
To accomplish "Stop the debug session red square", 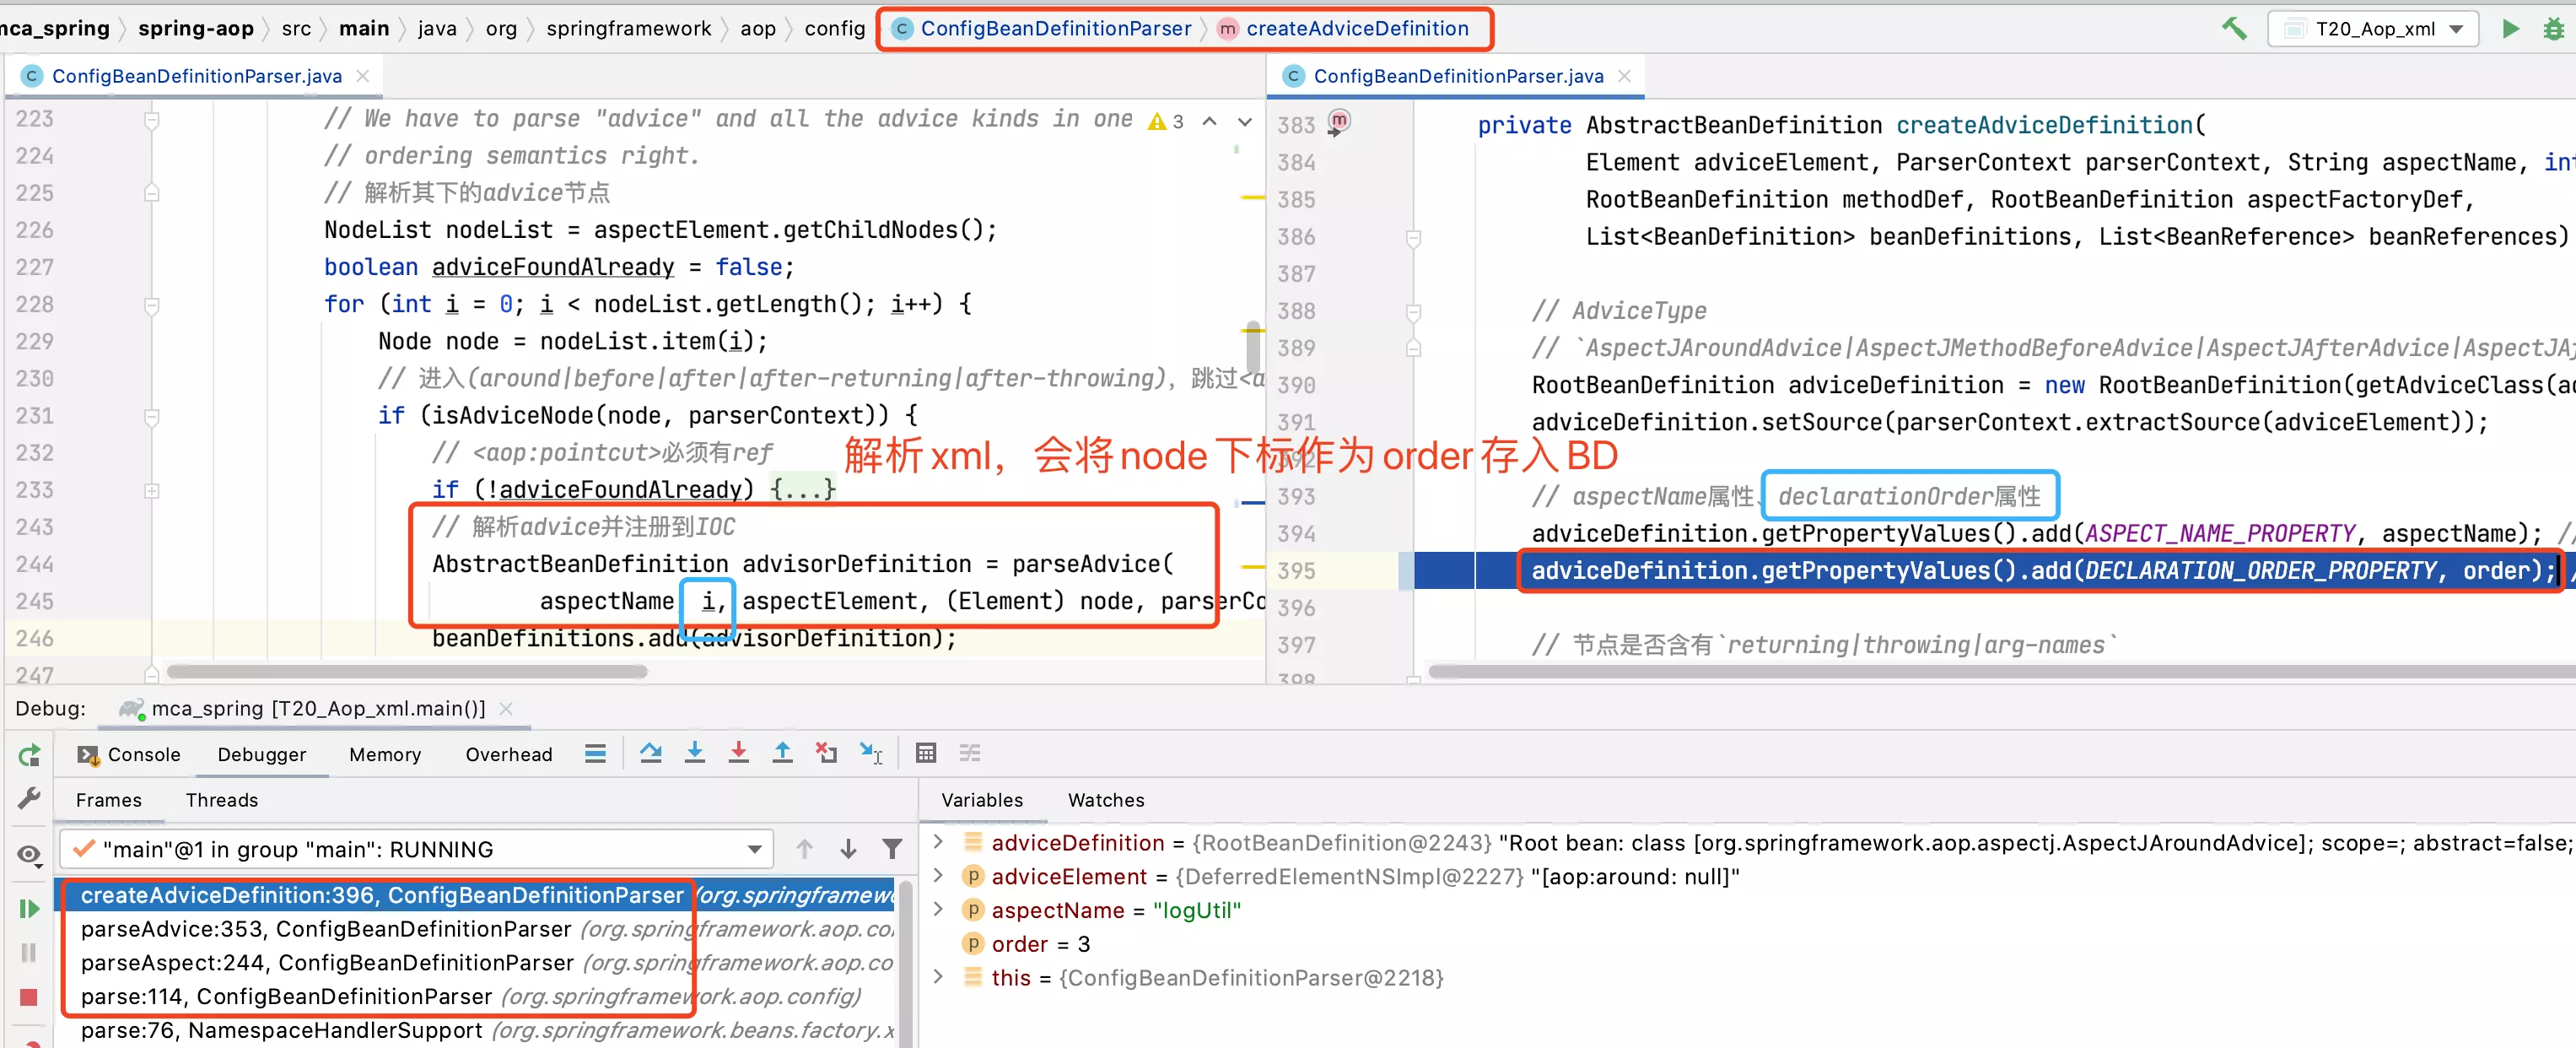I will click(29, 997).
